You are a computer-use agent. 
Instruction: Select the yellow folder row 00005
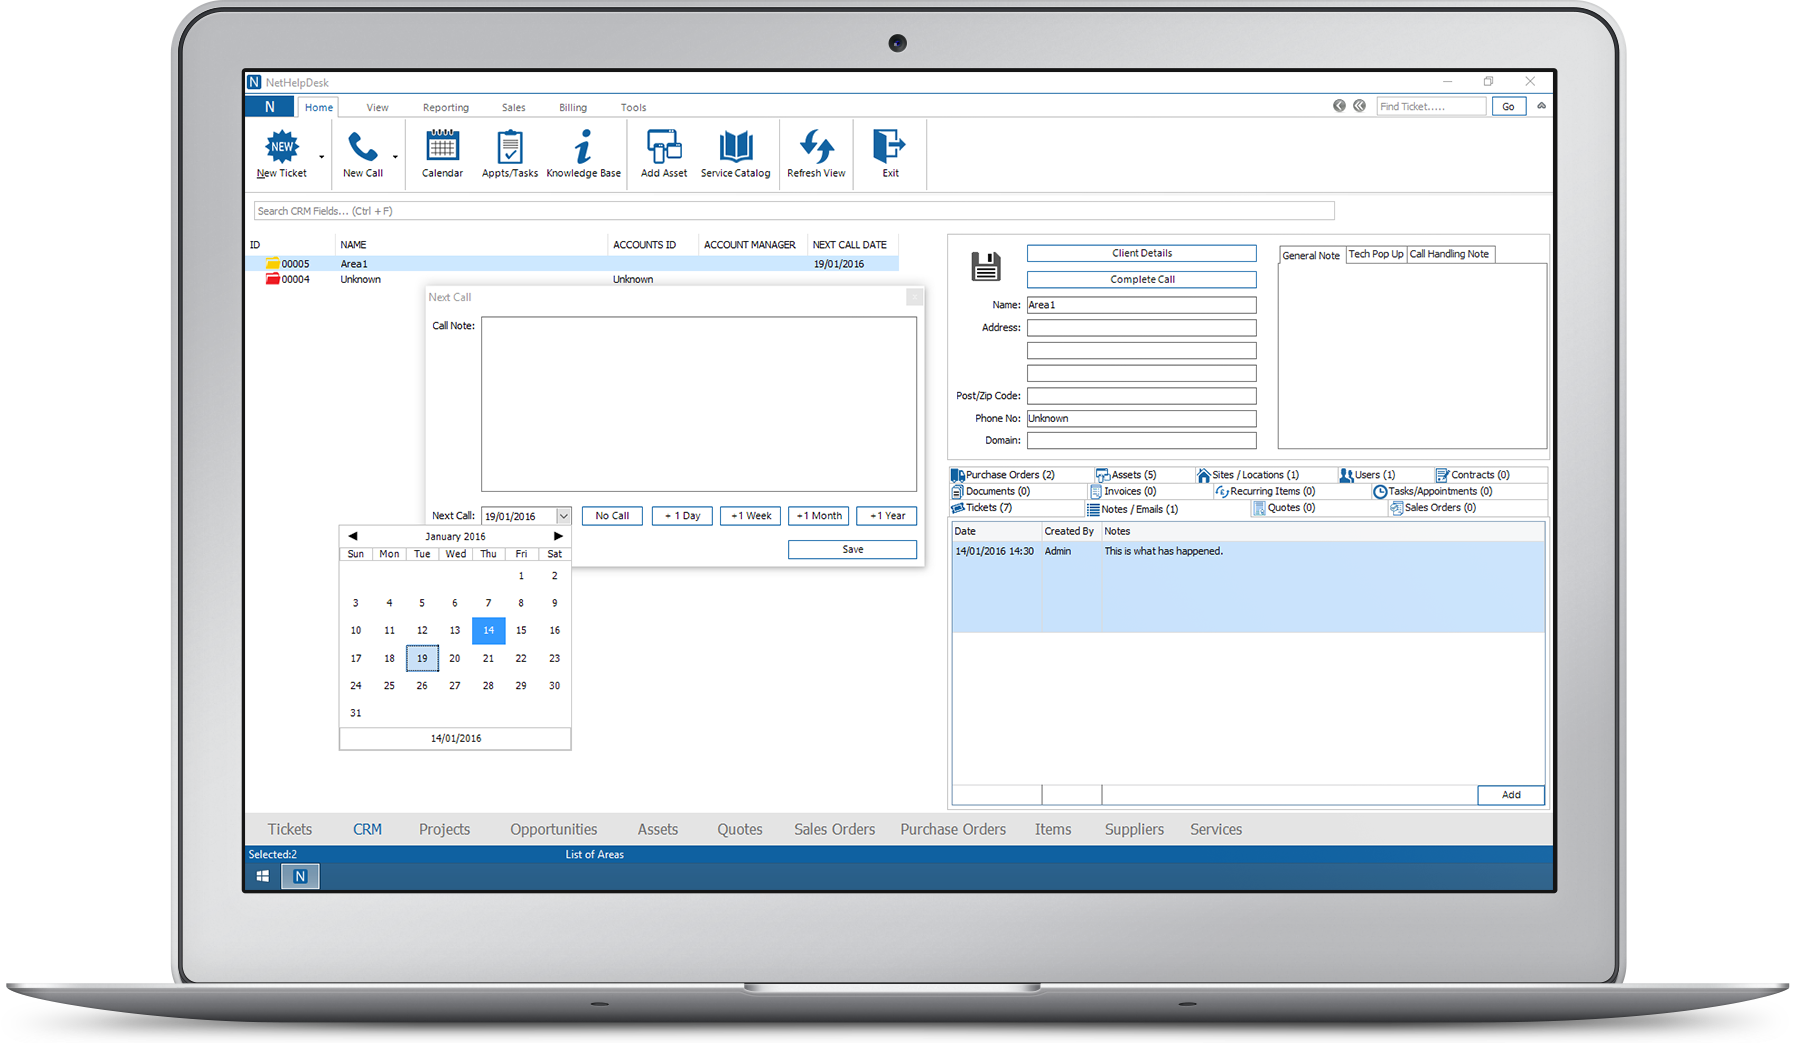(x=572, y=264)
